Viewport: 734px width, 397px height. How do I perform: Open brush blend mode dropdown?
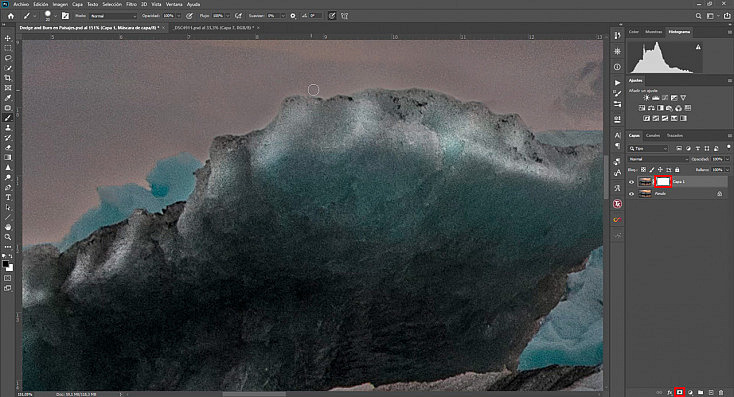click(113, 16)
